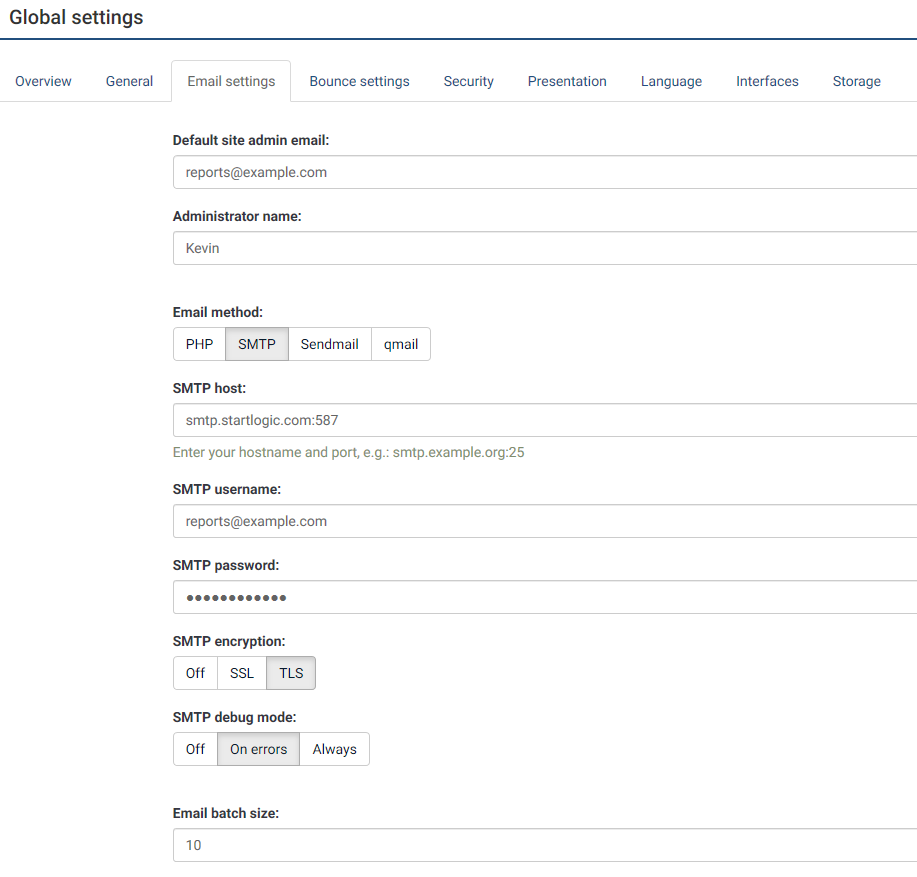
Task: Open the Storage tab
Action: 856,82
